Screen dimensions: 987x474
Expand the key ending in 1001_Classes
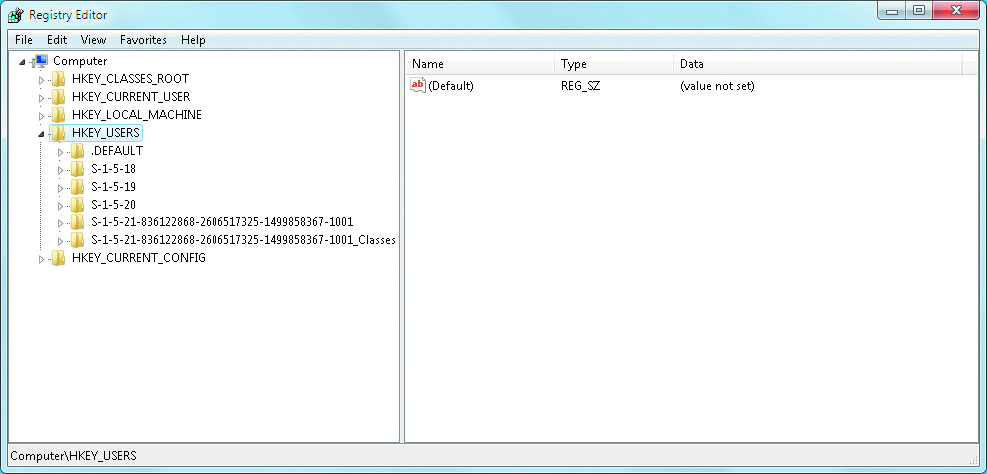[60, 240]
